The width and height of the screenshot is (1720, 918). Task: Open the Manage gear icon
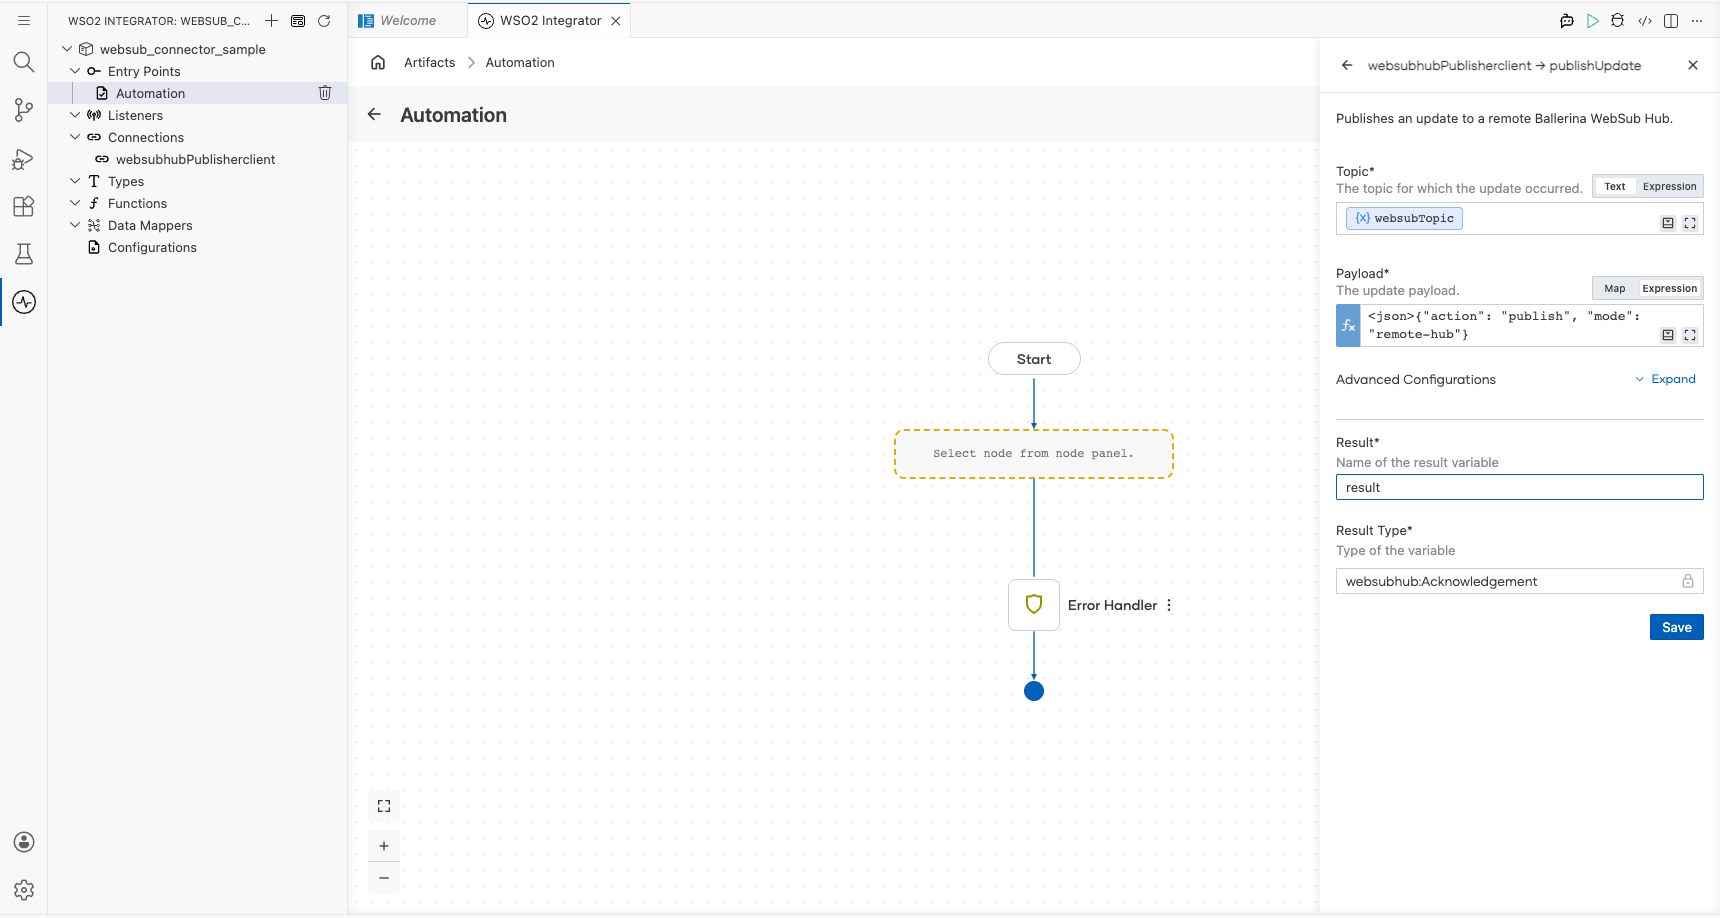[x=24, y=890]
